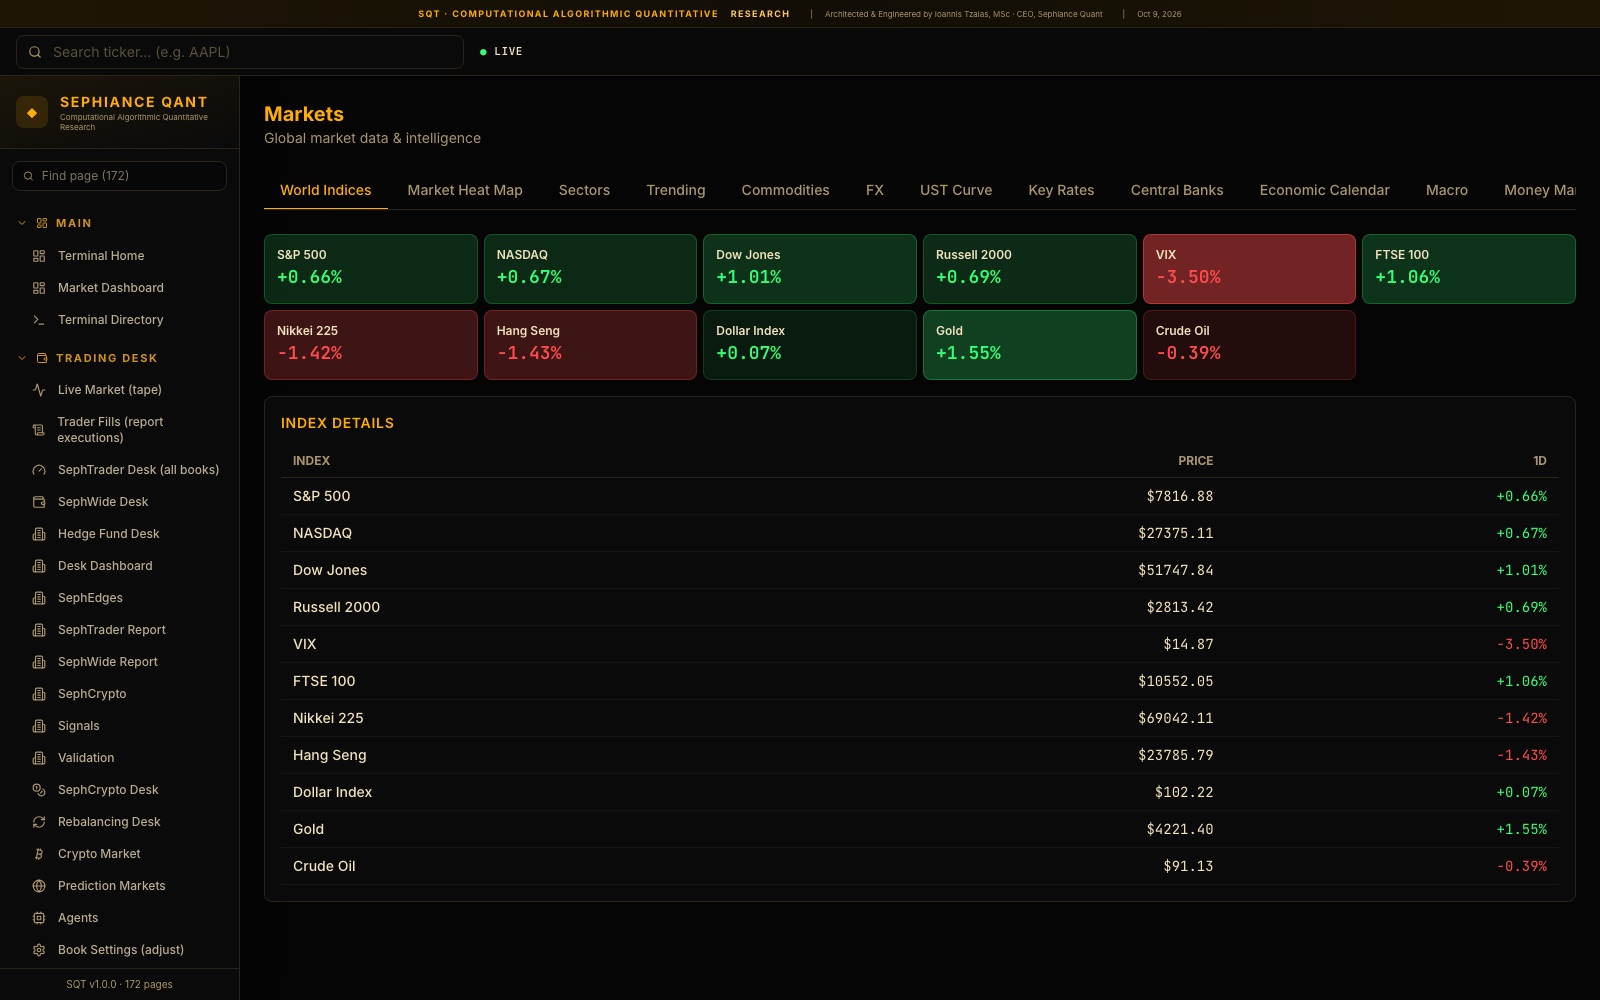Select the FTSE 100 index card
Viewport: 1600px width, 1000px height.
(x=1468, y=269)
